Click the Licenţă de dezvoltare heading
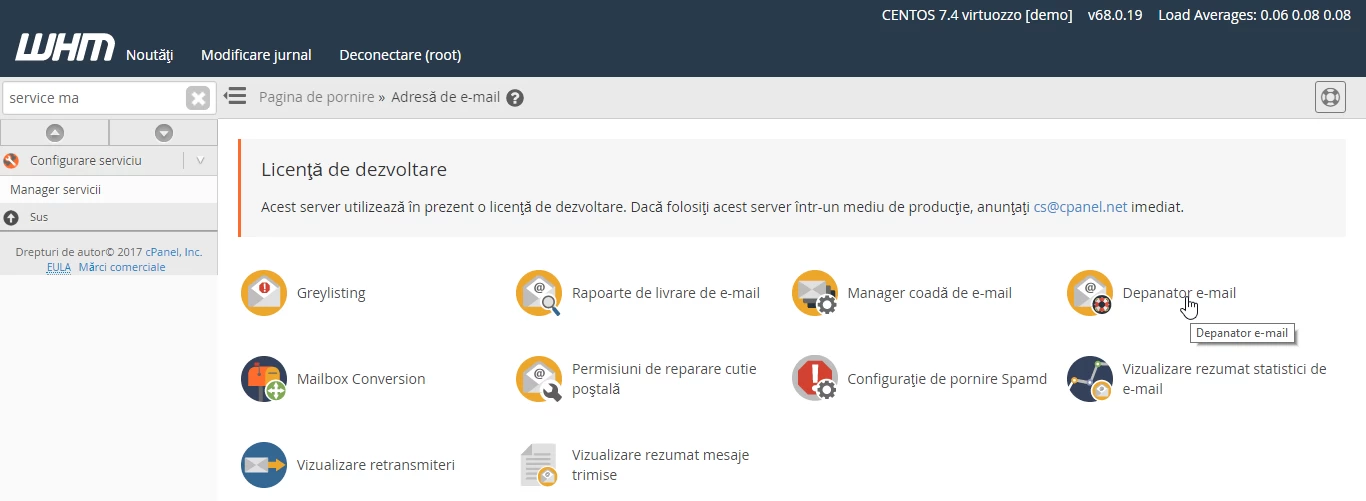Viewport: 1366px width, 501px height. (x=354, y=170)
